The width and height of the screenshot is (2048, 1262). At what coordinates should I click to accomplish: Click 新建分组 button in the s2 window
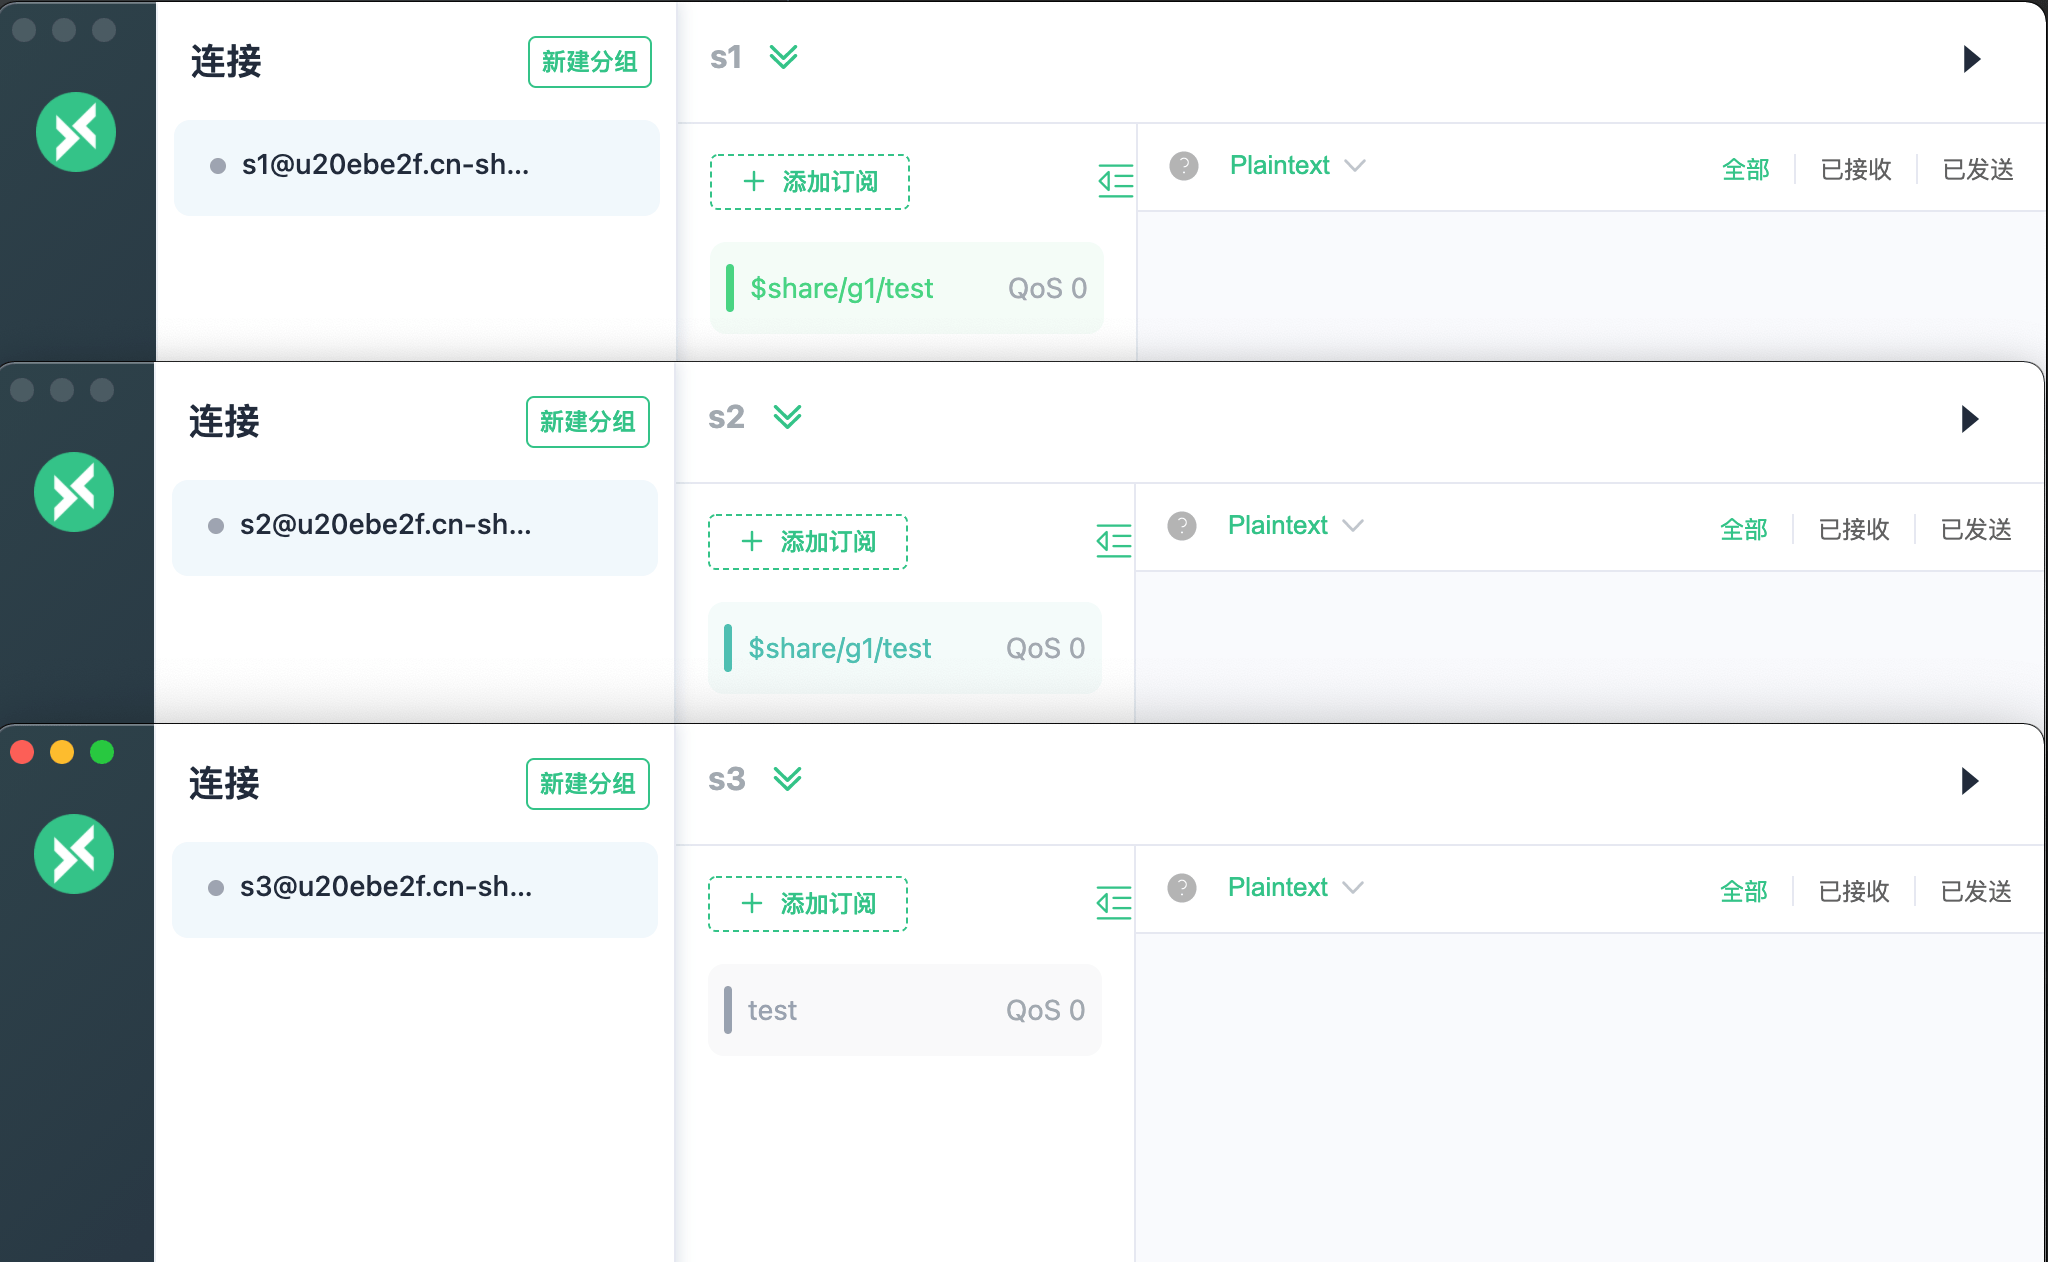588,422
